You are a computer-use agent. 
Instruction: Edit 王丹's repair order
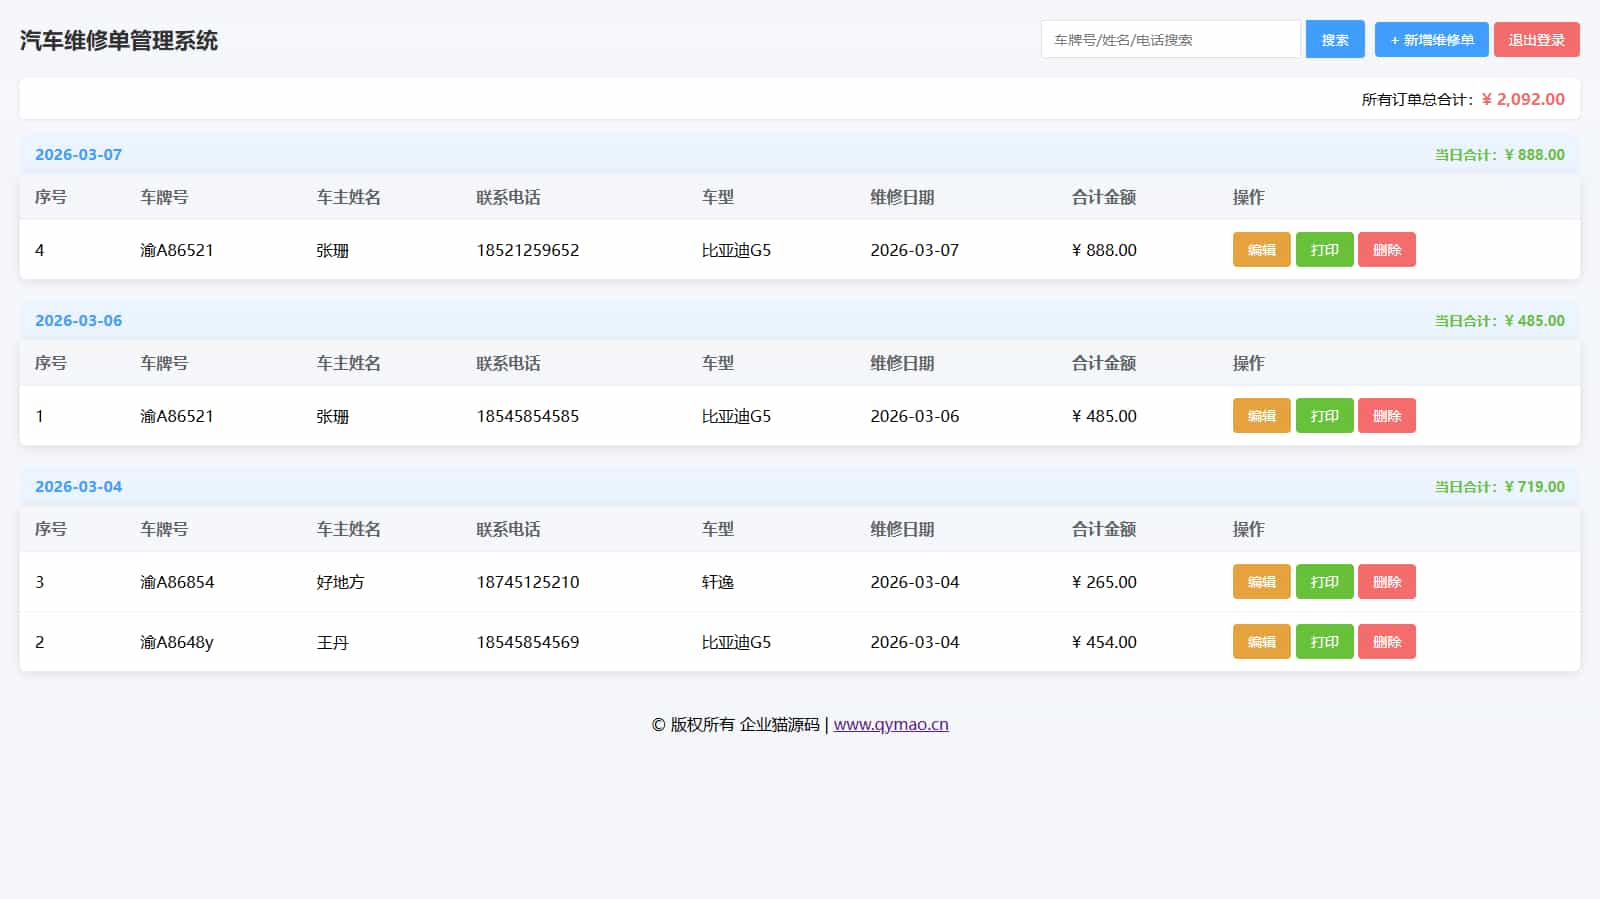pyautogui.click(x=1261, y=642)
